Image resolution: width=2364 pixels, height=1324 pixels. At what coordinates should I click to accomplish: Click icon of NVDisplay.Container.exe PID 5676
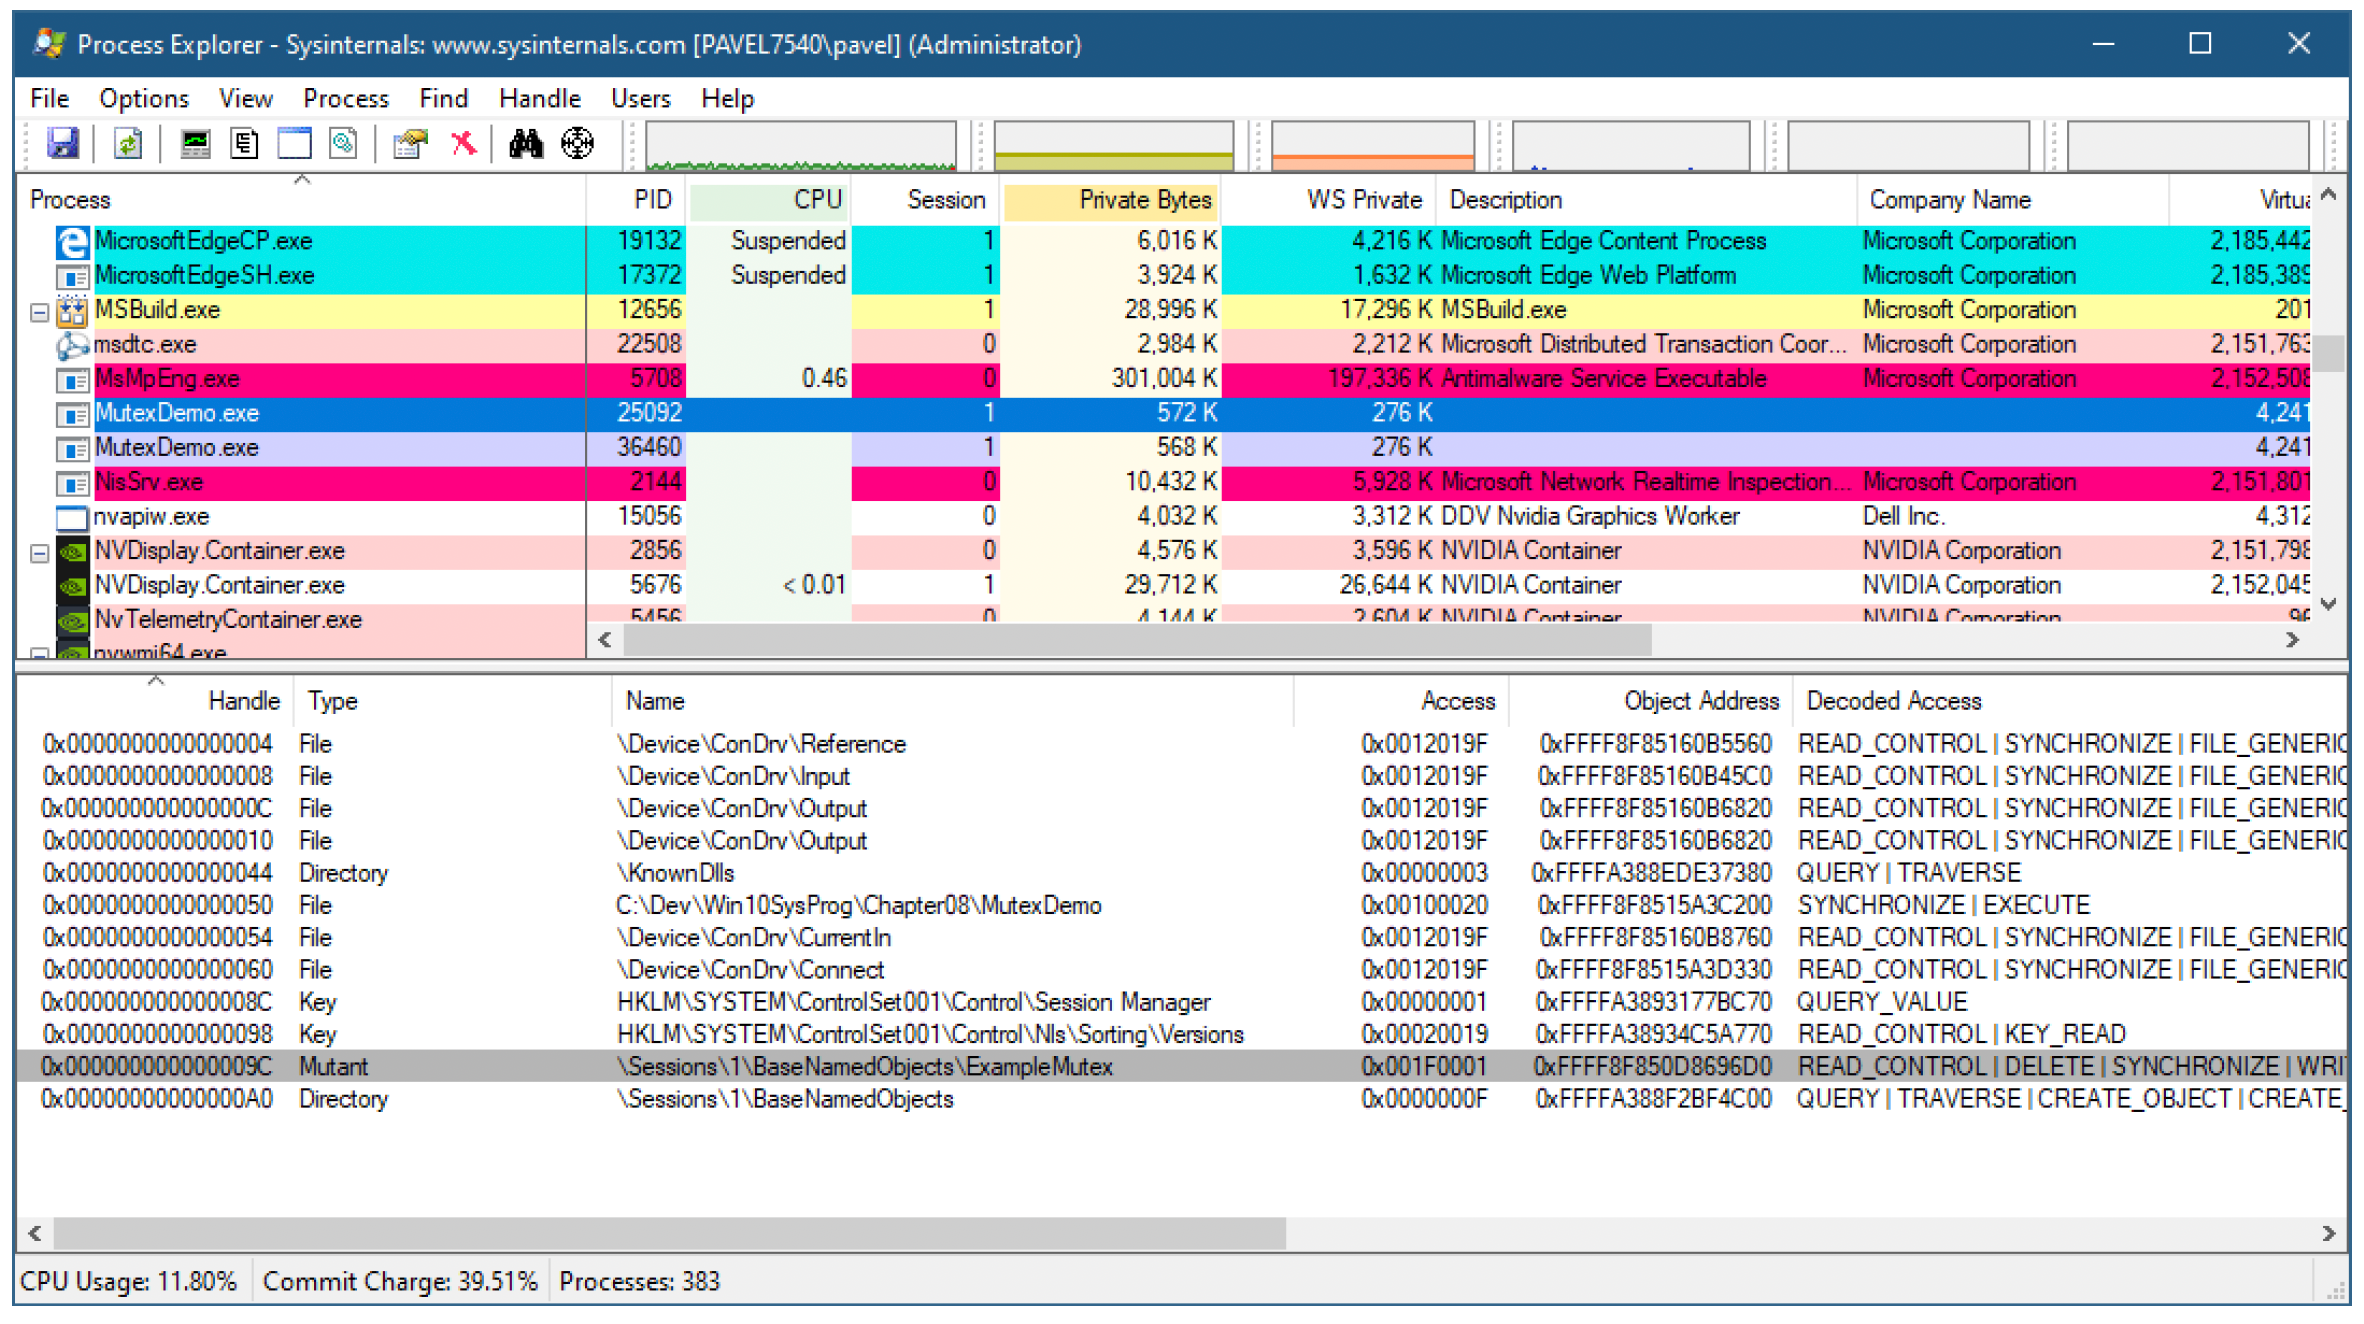(72, 586)
